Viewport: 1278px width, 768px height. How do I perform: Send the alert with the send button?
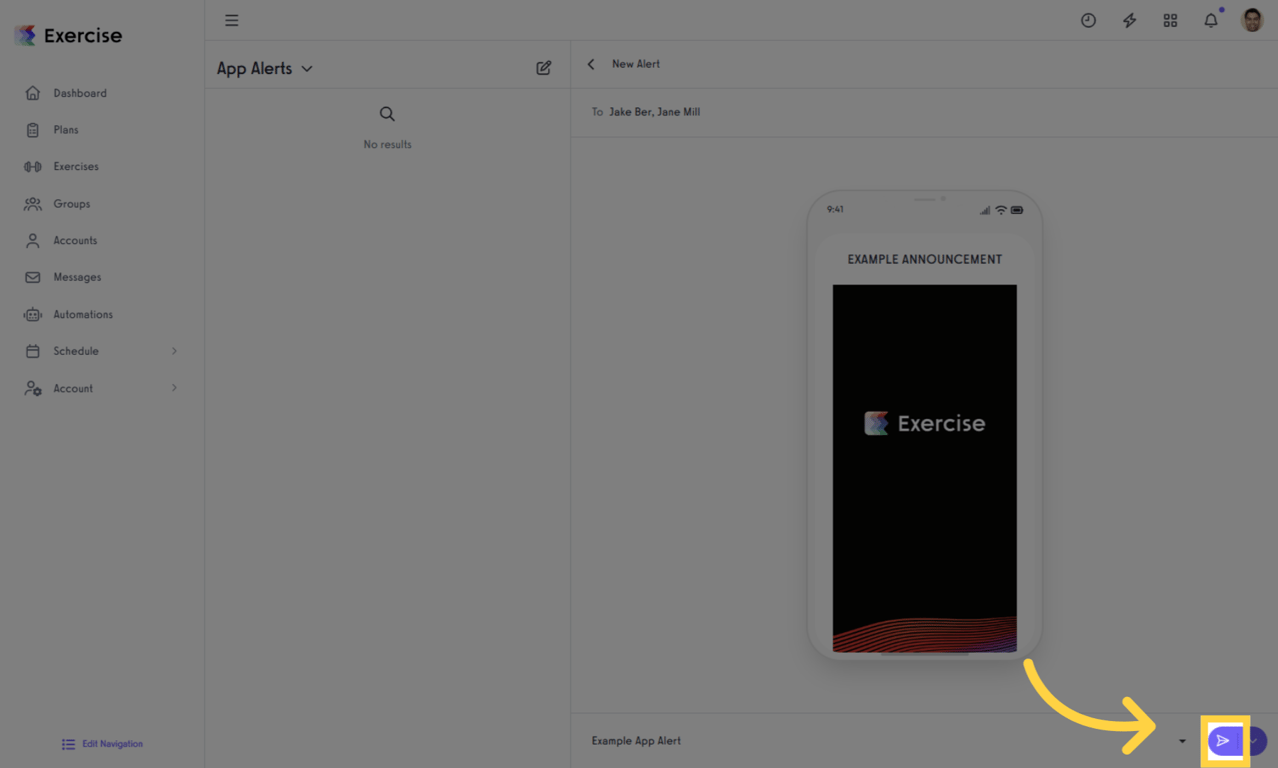pyautogui.click(x=1225, y=741)
